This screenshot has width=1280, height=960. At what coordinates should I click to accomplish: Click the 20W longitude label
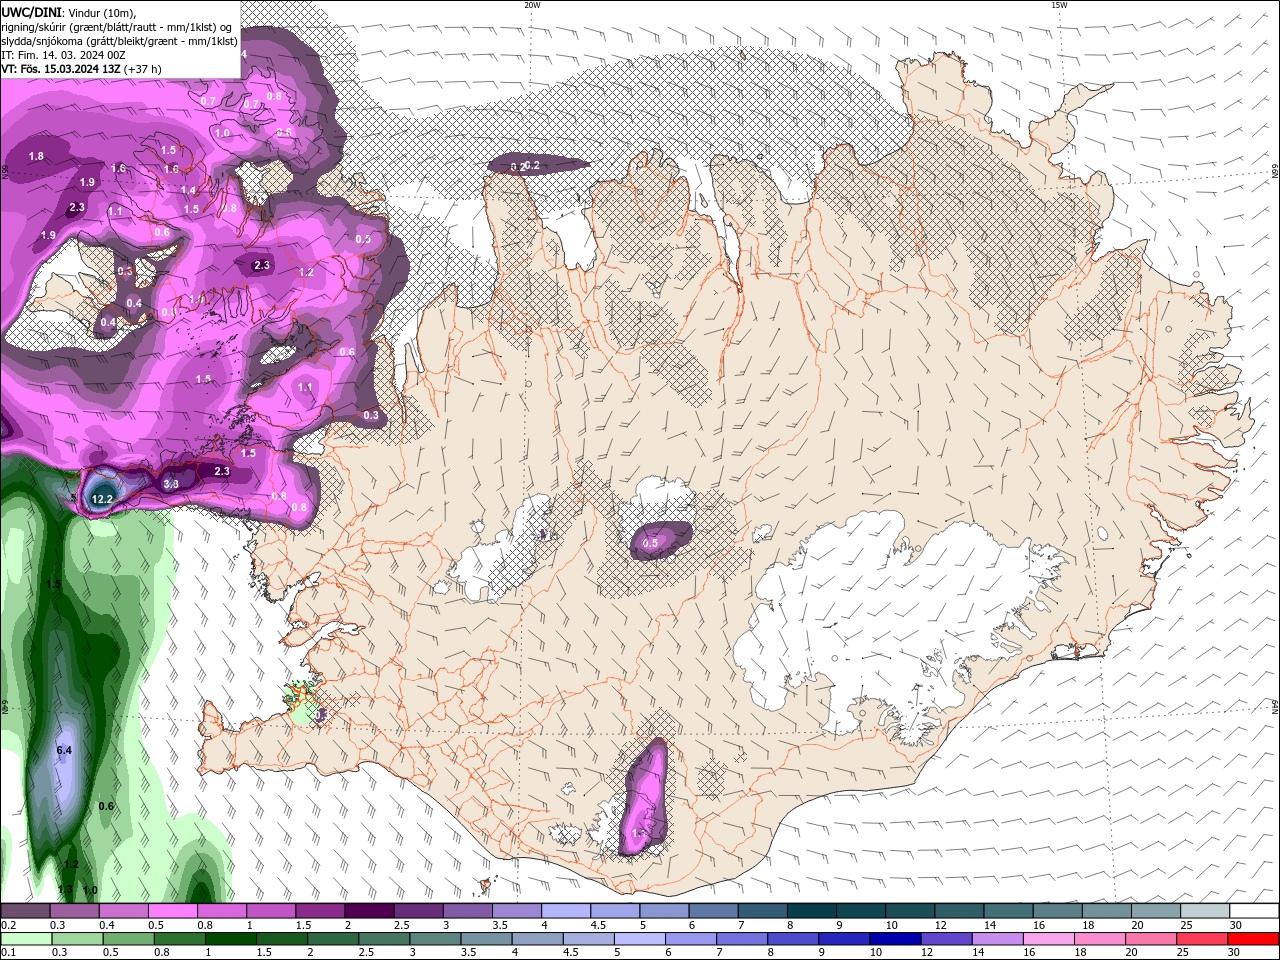pyautogui.click(x=532, y=5)
